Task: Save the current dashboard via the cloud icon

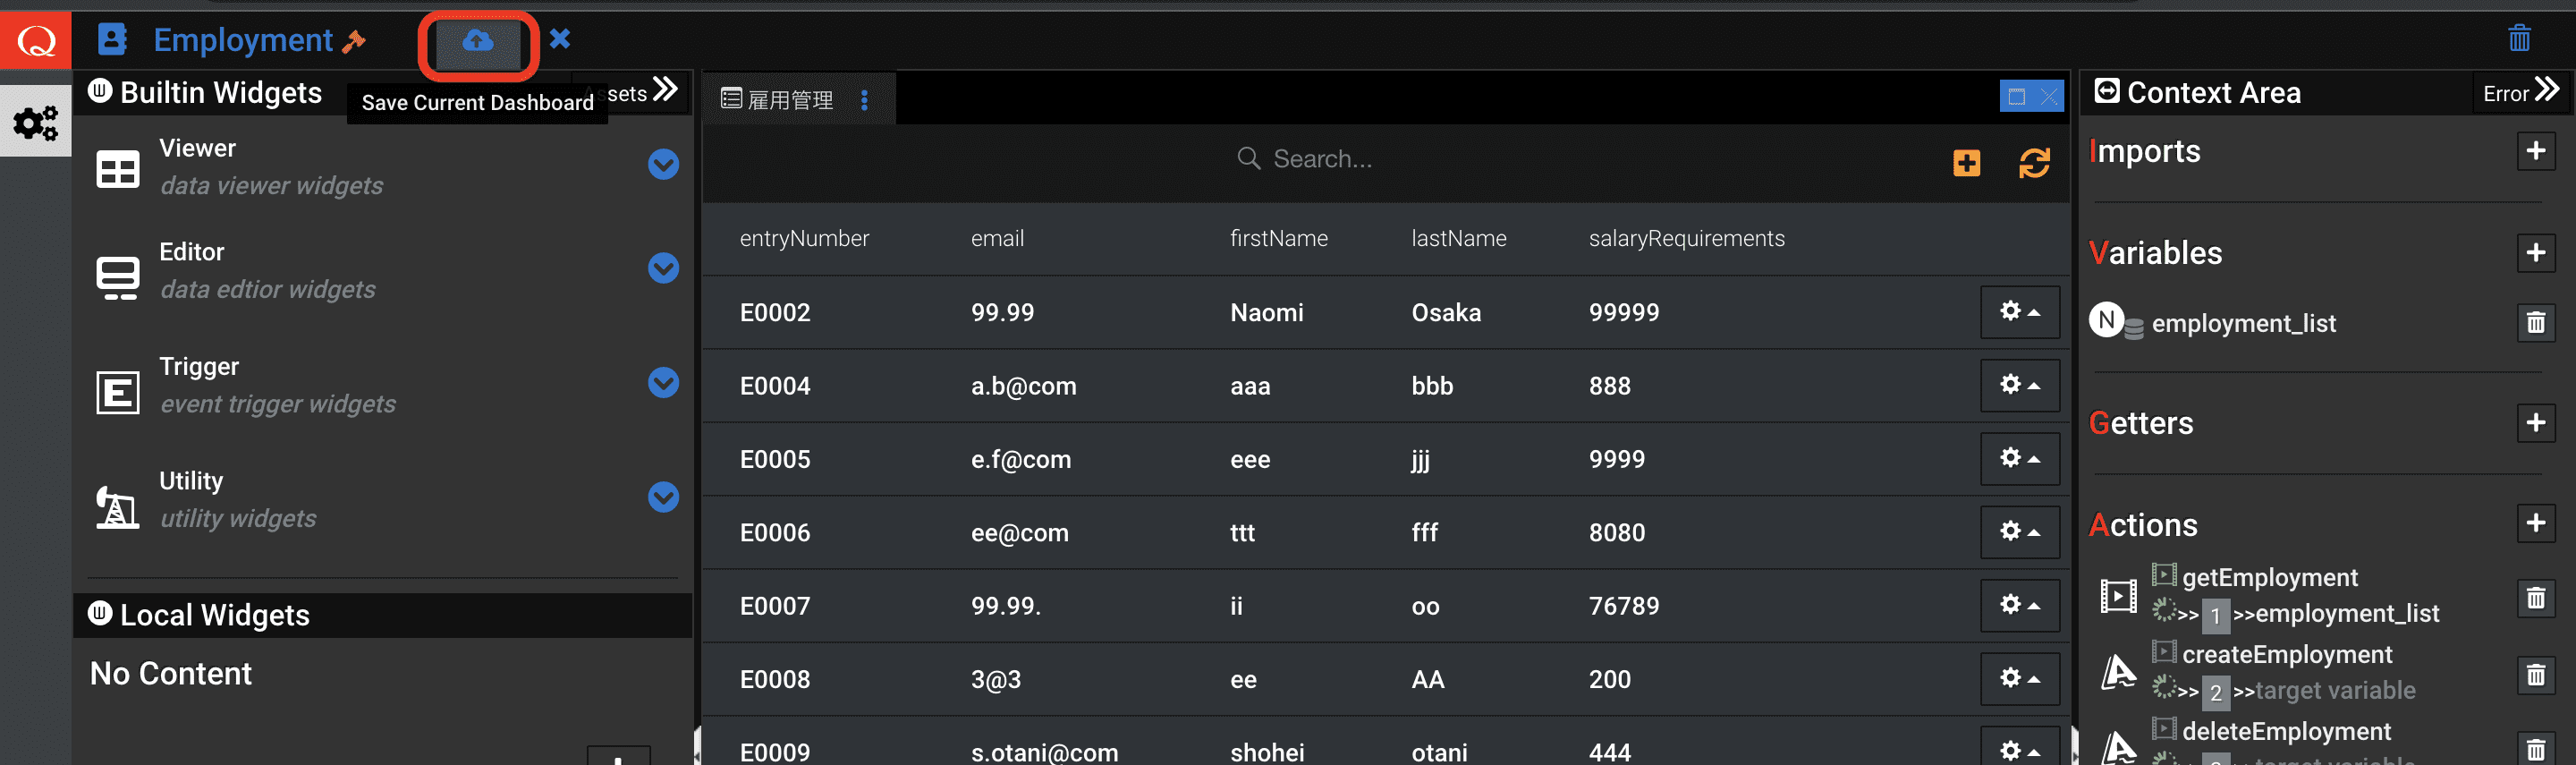Action: (478, 42)
